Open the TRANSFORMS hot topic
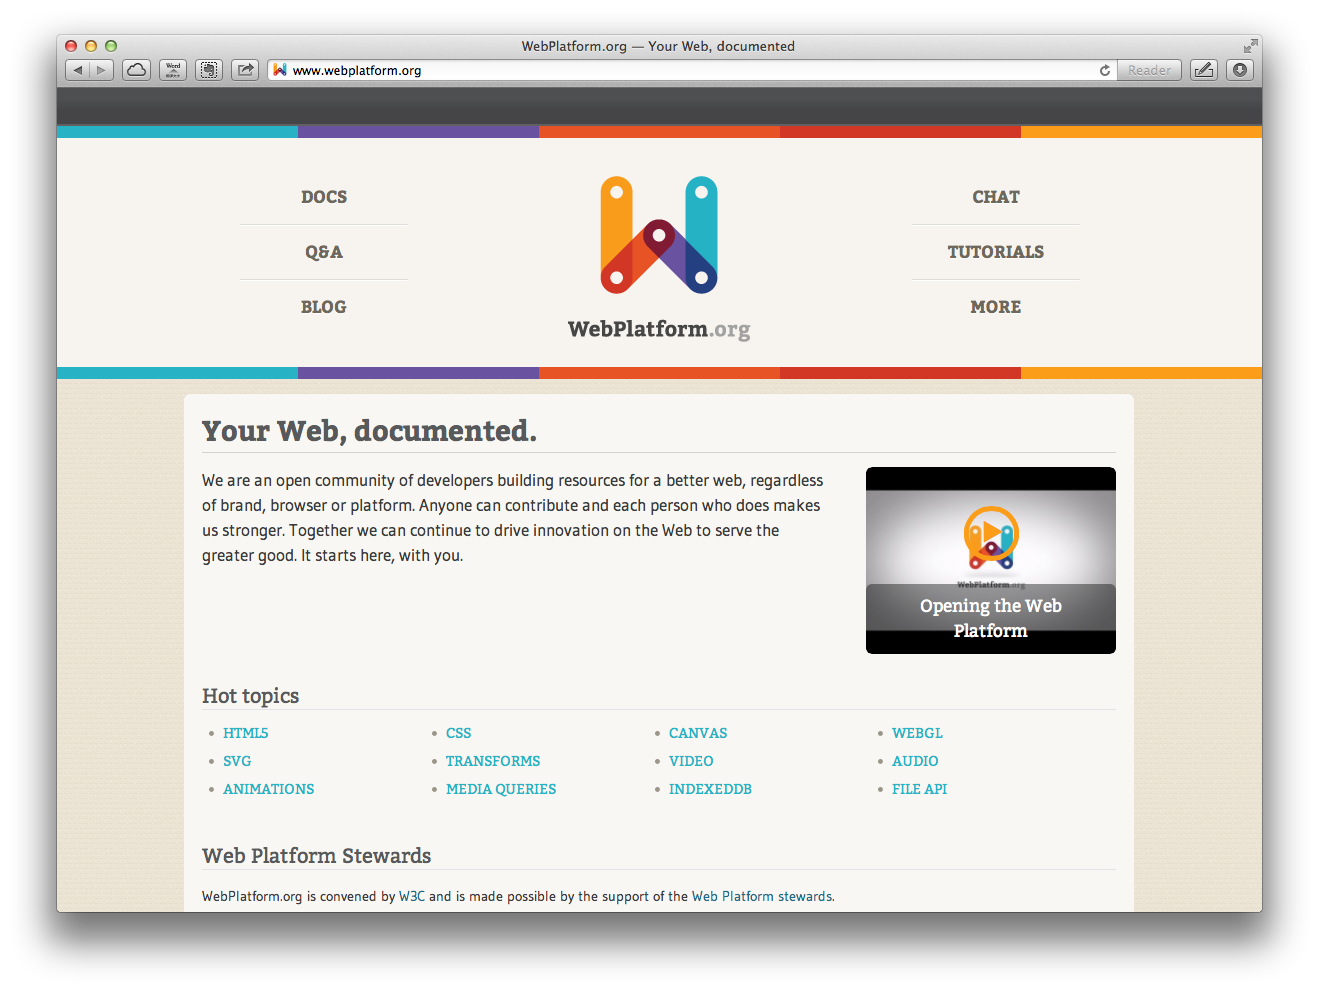Image resolution: width=1319 pixels, height=991 pixels. coord(493,761)
